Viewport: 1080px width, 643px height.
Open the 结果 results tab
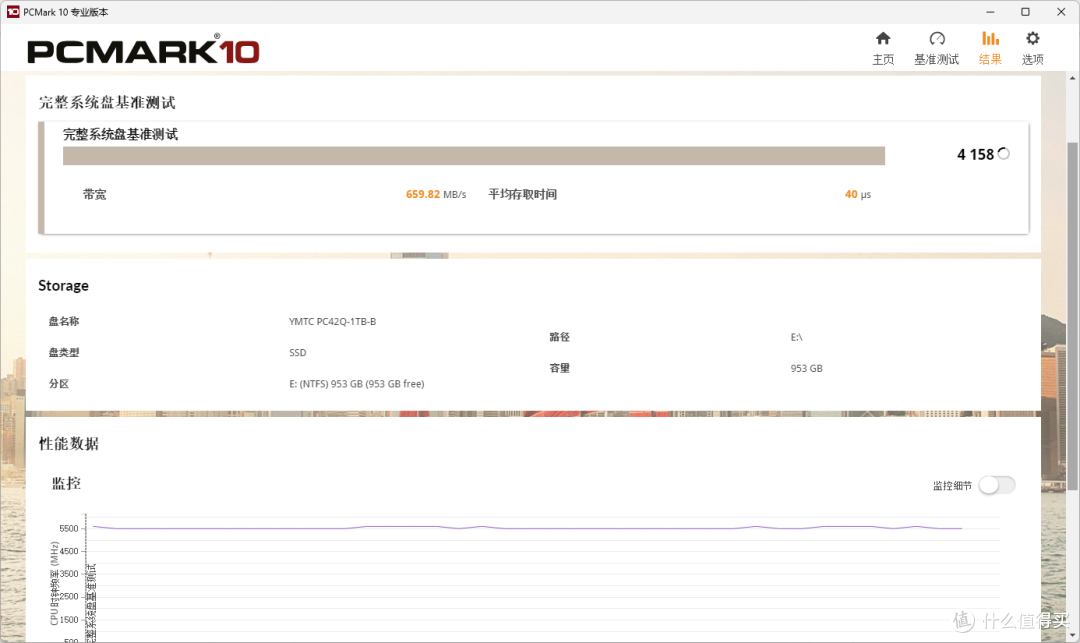(x=990, y=48)
